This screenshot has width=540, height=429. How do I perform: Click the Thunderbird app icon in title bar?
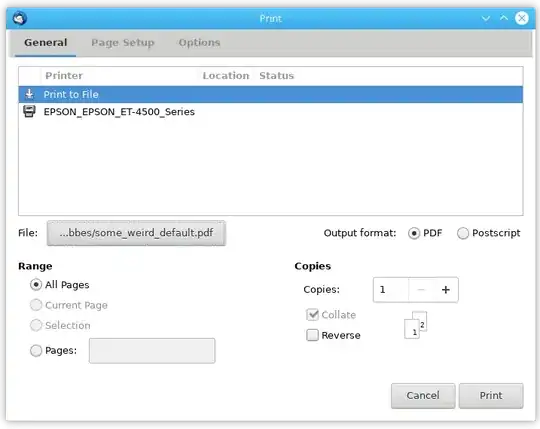point(20,18)
